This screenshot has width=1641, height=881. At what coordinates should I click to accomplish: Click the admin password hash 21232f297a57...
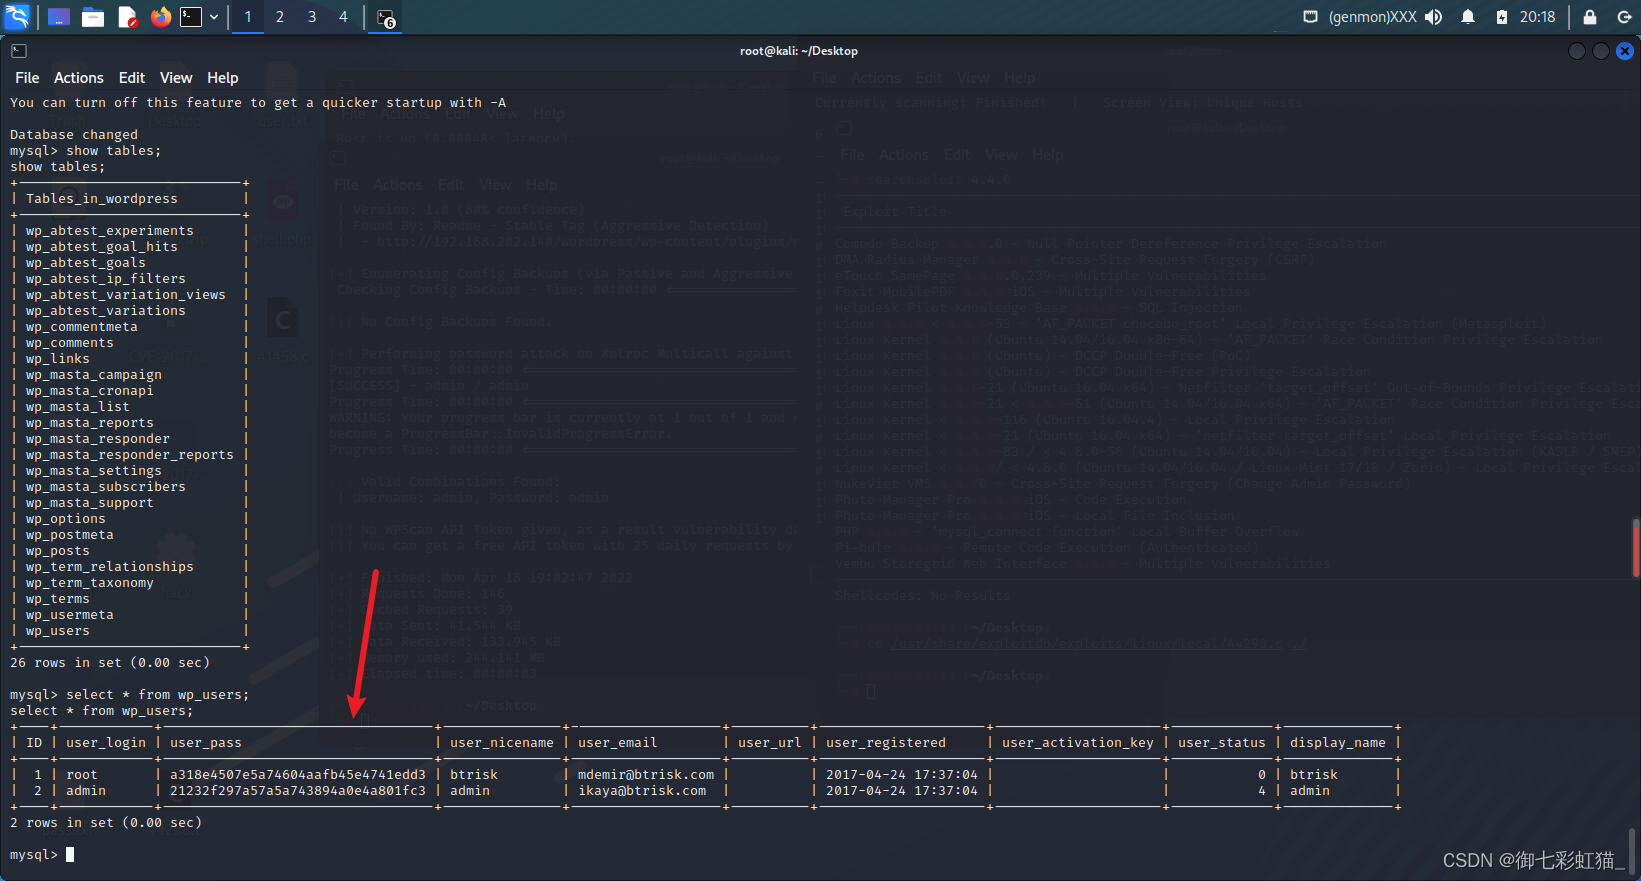[298, 791]
